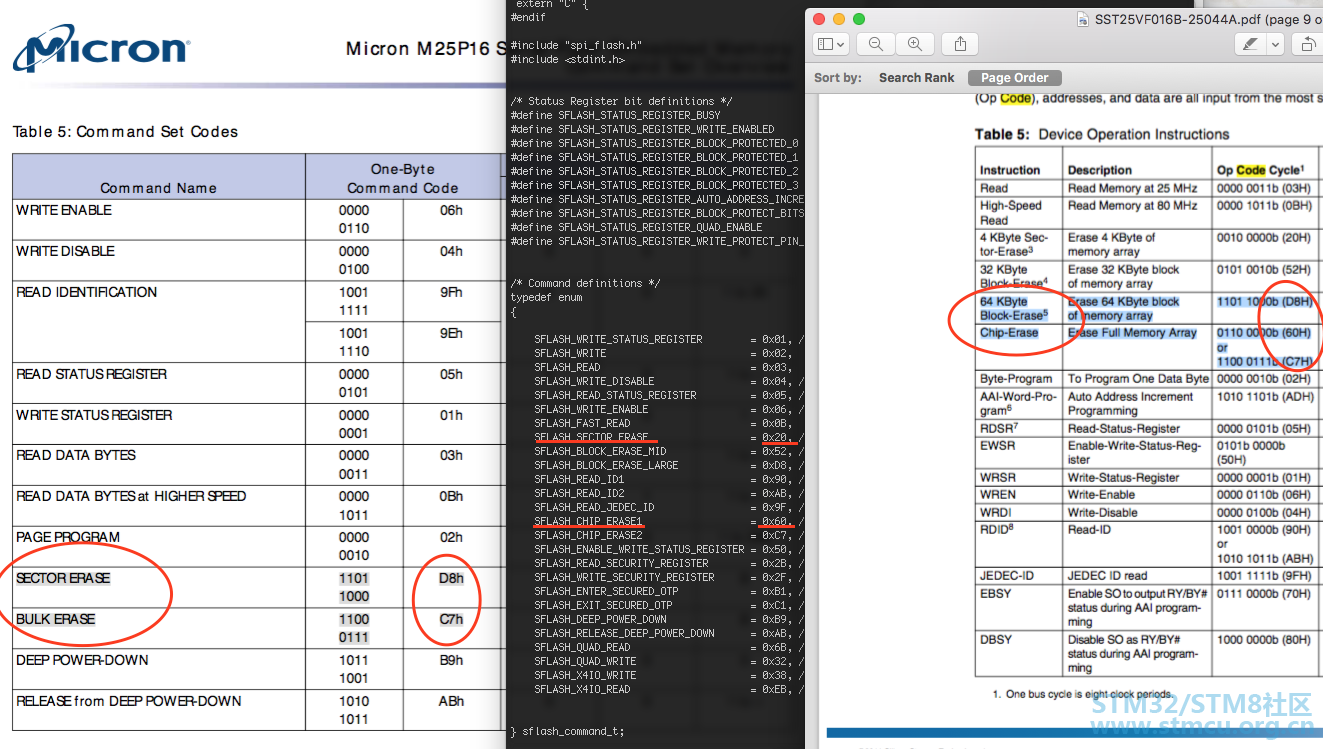Click SFLASH_READ_JEDEC_ID enum entry
Image resolution: width=1323 pixels, height=749 pixels.
594,507
